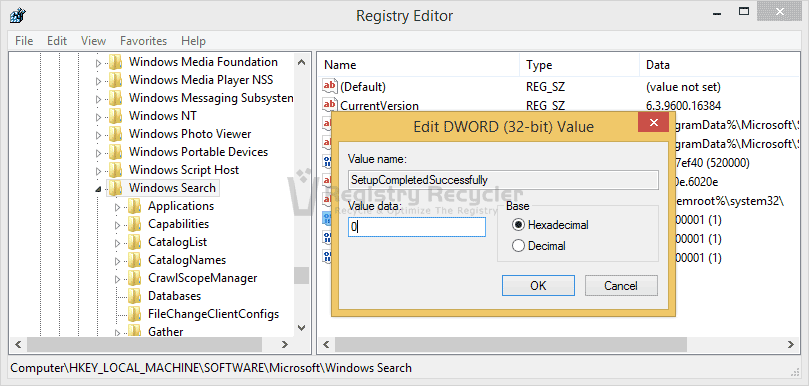
Task: Click the FileChangeClientConfigs folder icon
Action: tap(135, 315)
